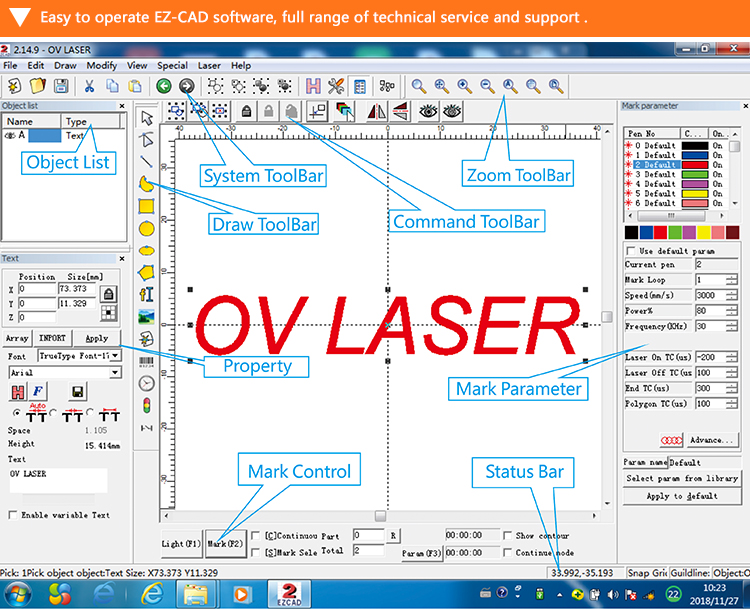Pick the yellow color swatch in palette
The height and width of the screenshot is (610, 750).
pyautogui.click(x=704, y=232)
